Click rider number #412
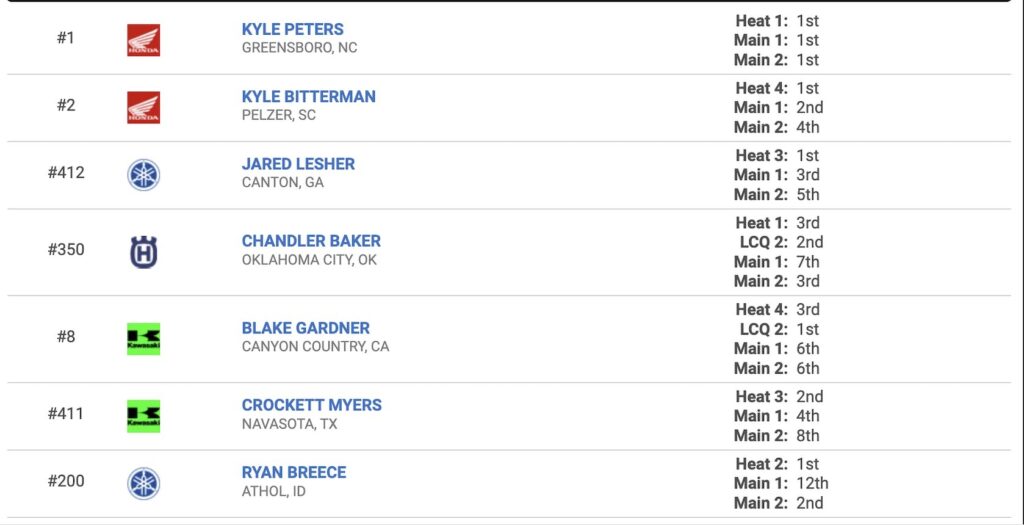 coord(66,173)
